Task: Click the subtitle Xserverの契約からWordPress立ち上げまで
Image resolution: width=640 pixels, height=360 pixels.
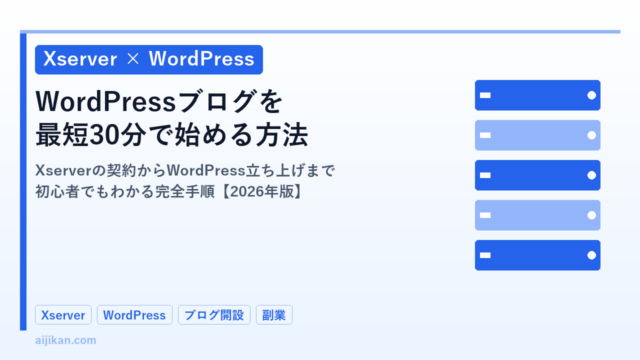Action: [x=185, y=170]
